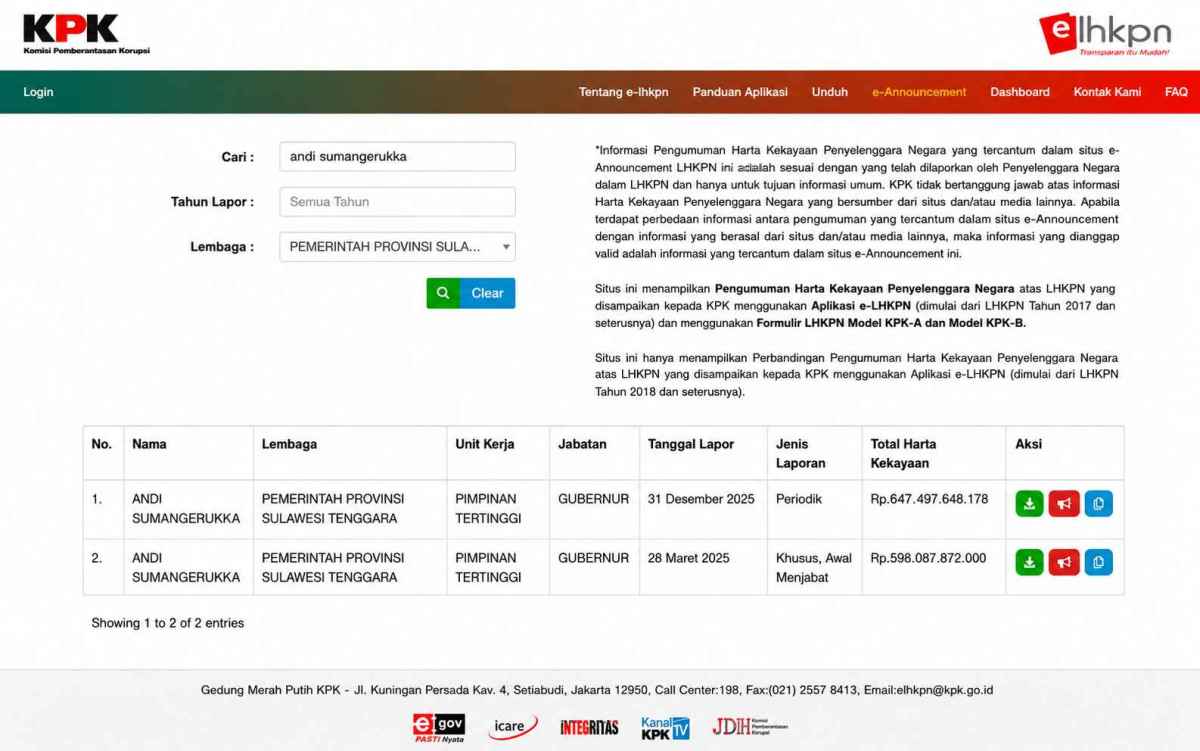Download the 31 Desember 2025 report
Viewport: 1200px width, 751px height.
coord(1029,503)
